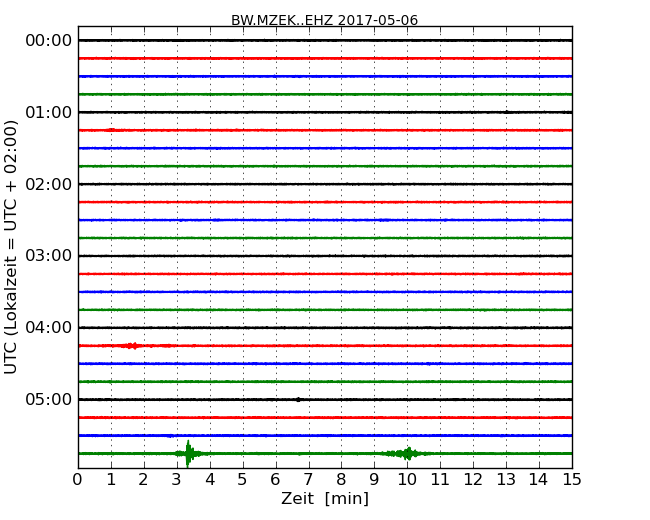Click the UTC Lokalzeit y-axis label

[12, 247]
